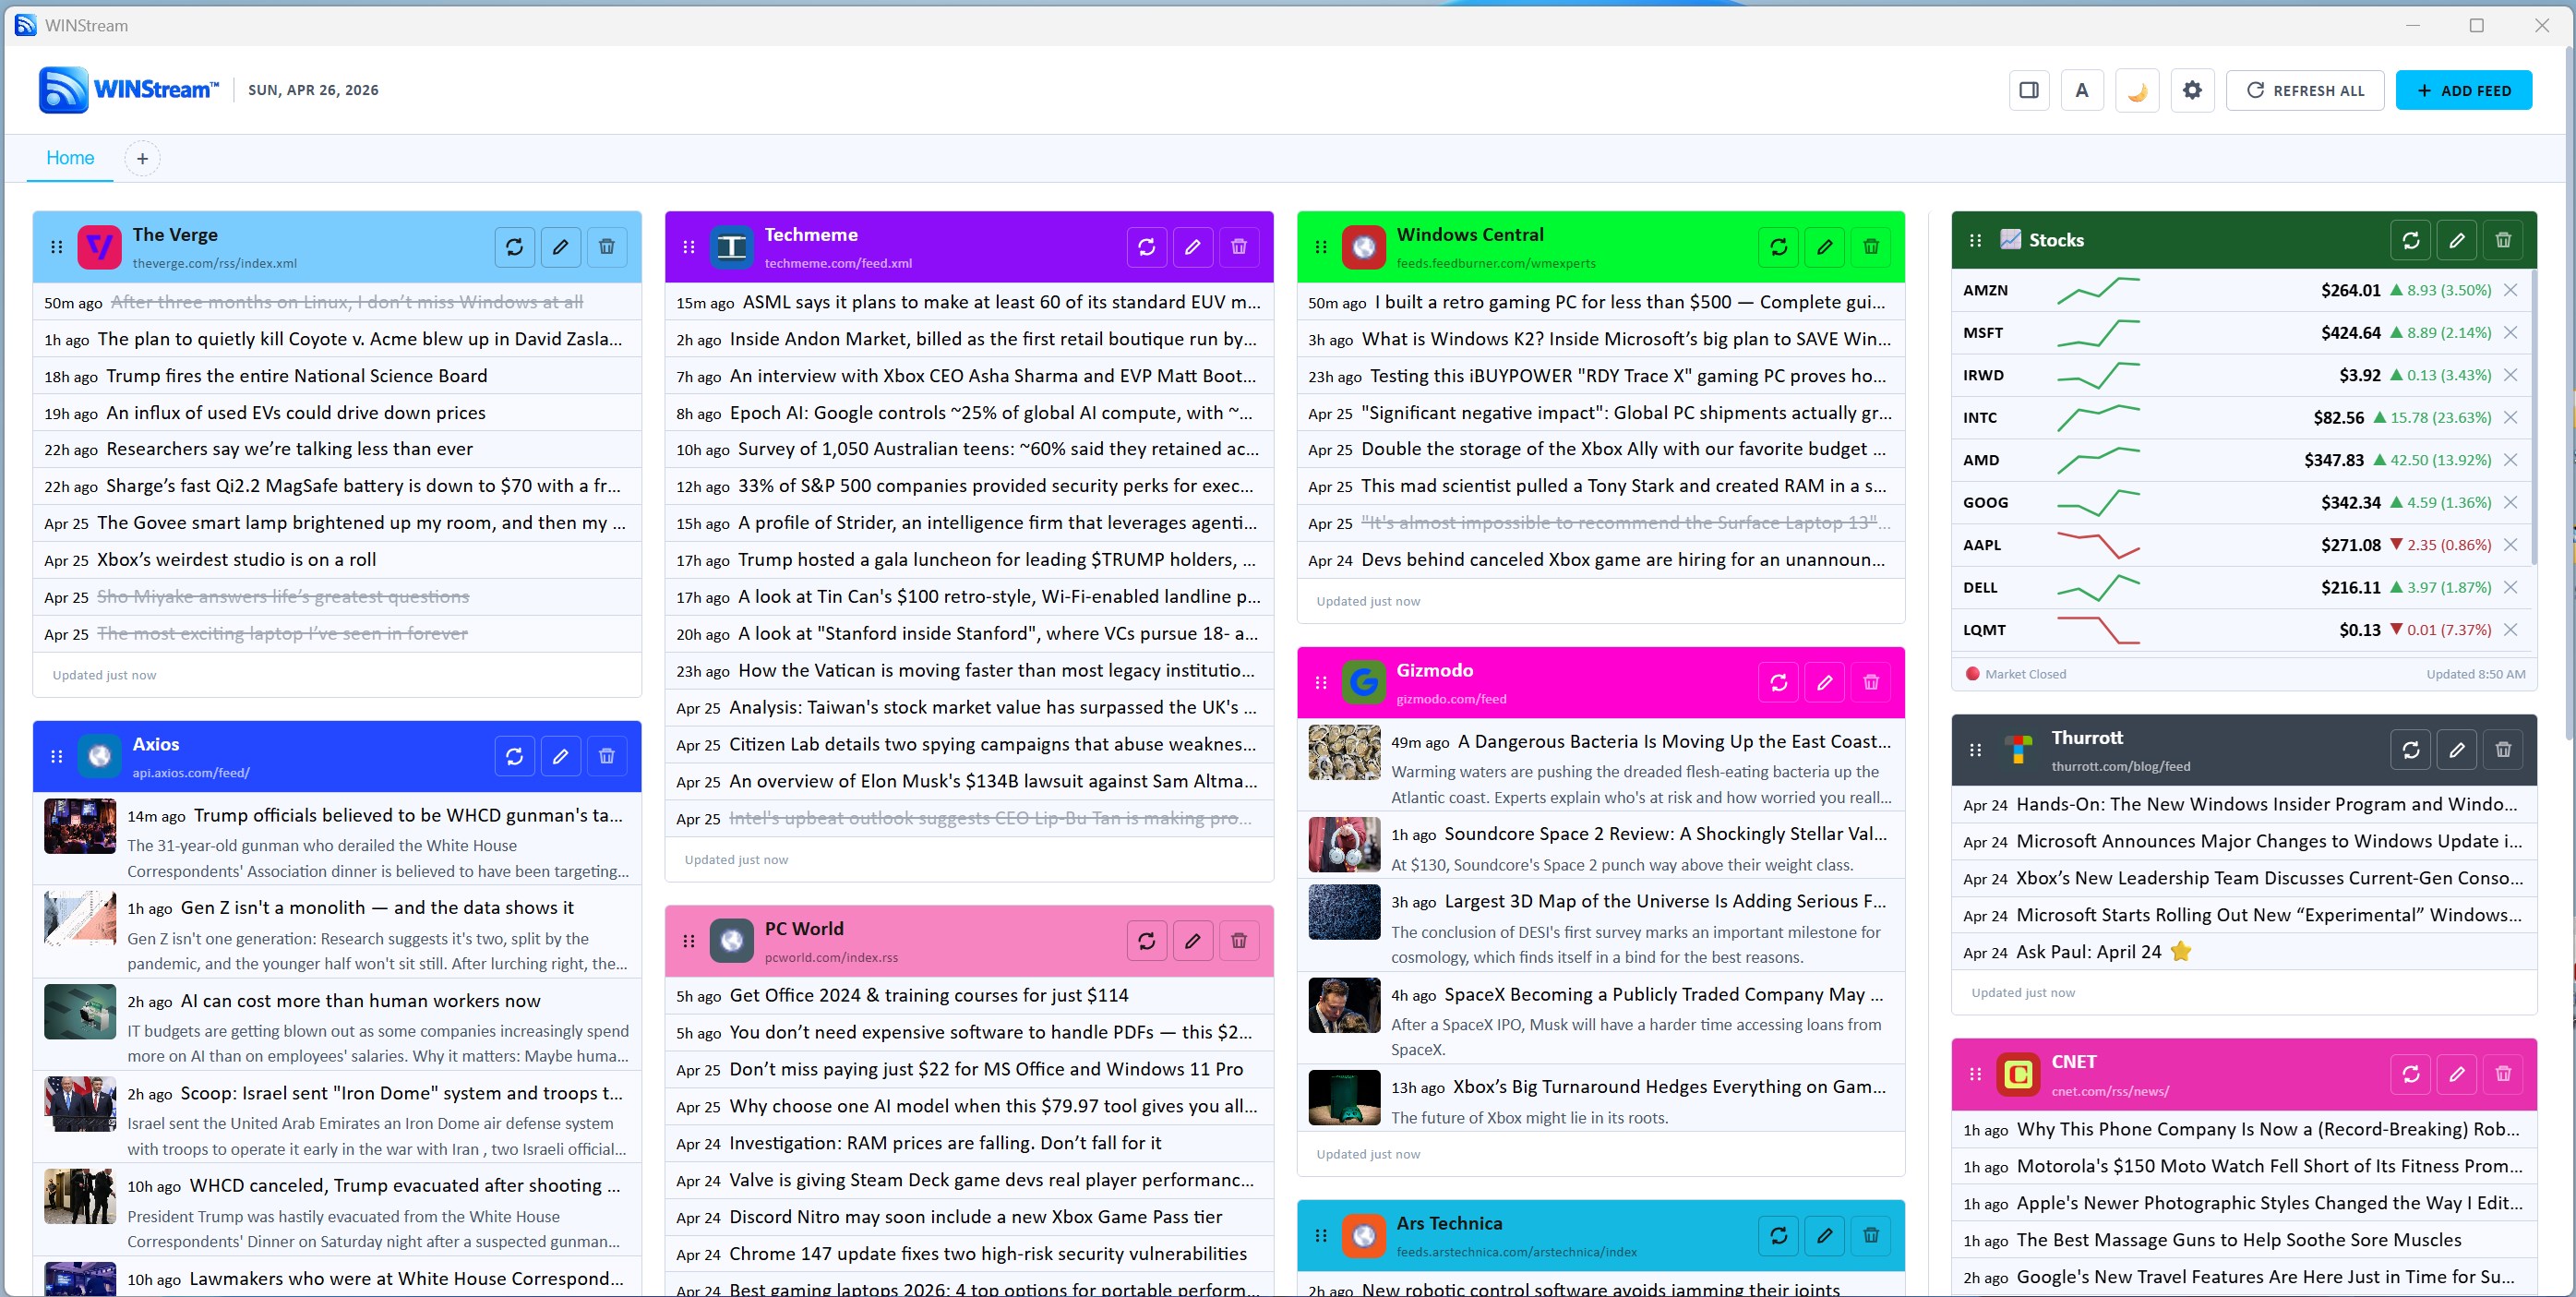Edit the Gizmodo feed
The width and height of the screenshot is (2576, 1297).
[x=1825, y=683]
